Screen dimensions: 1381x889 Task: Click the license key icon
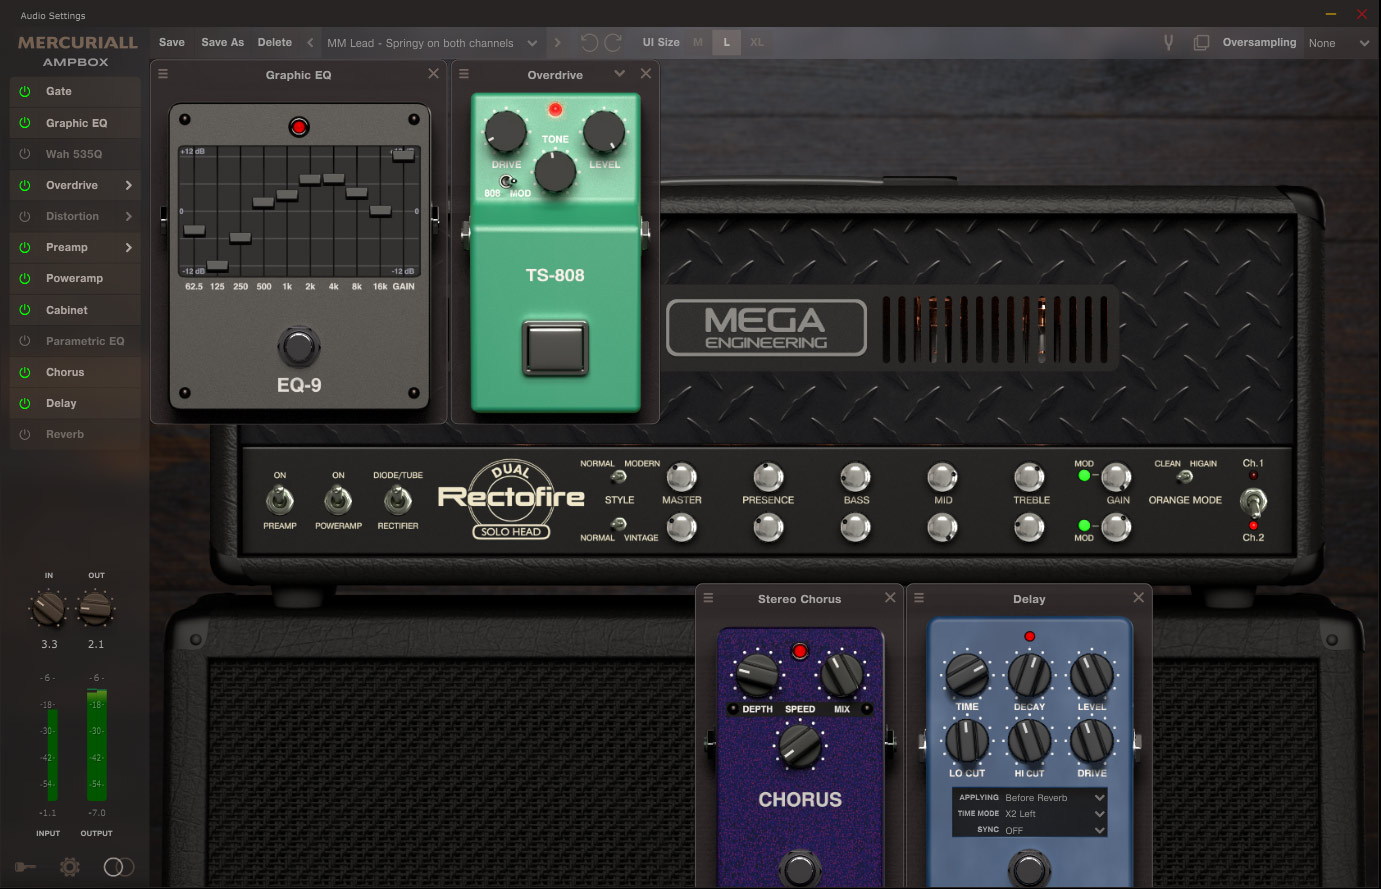pyautogui.click(x=25, y=867)
